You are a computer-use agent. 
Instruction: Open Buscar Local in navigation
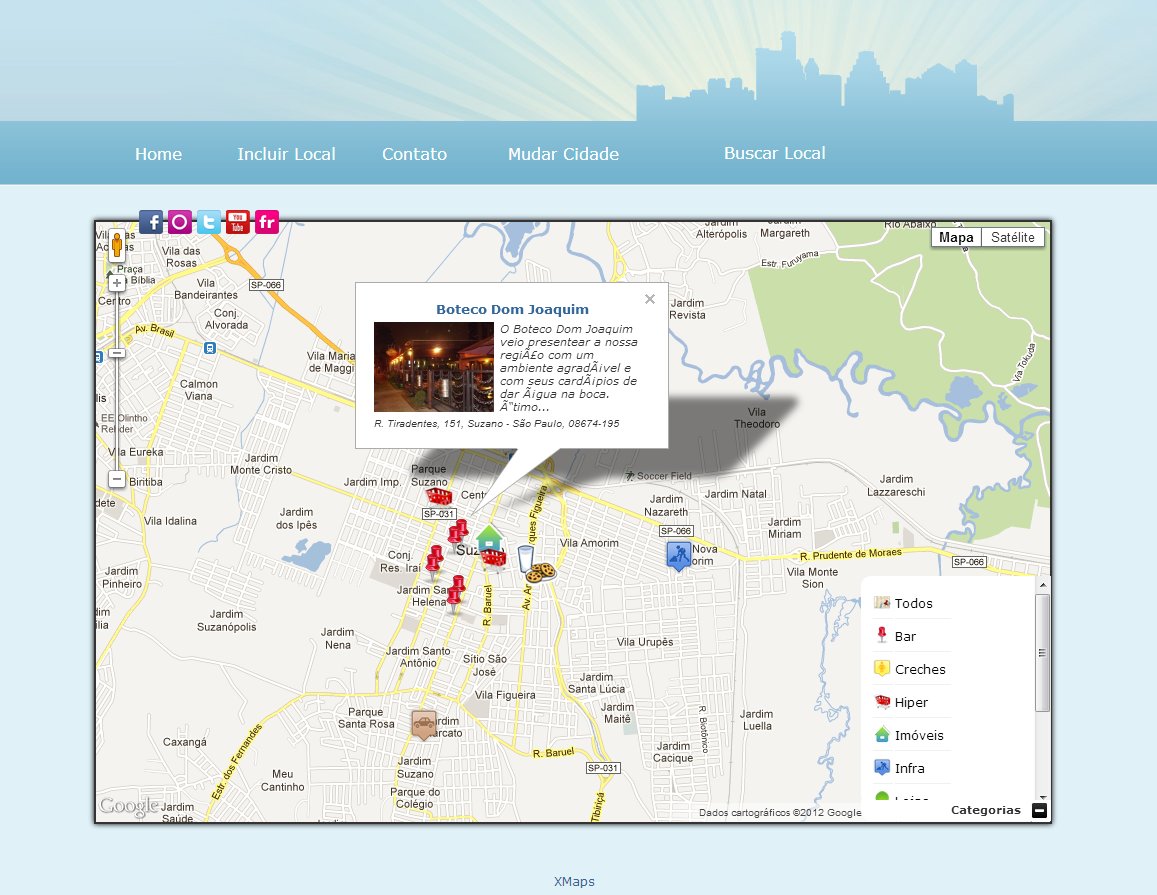[775, 153]
